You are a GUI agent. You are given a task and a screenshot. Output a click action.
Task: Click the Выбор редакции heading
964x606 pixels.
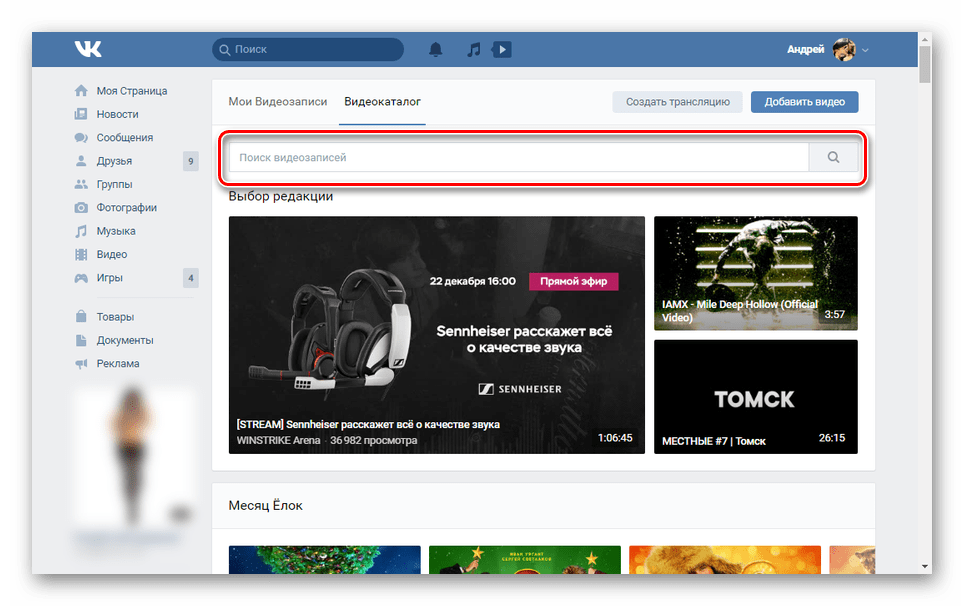[x=281, y=196]
